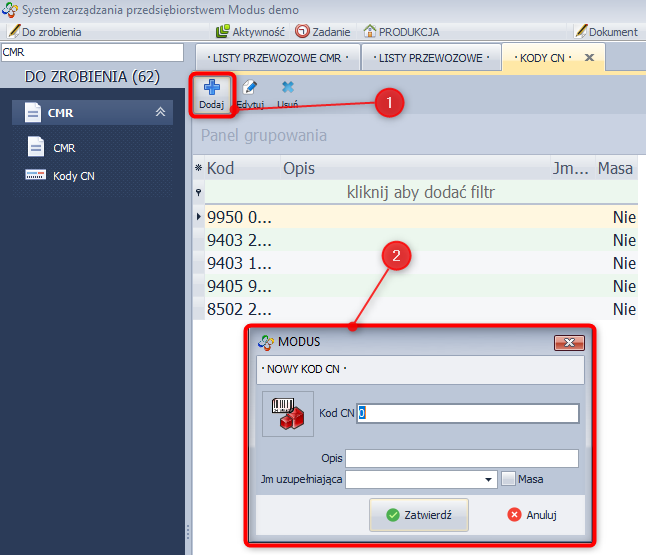Image resolution: width=646 pixels, height=555 pixels.
Task: Switch to LISTY PRZEWOZOWE tab
Action: (431, 58)
